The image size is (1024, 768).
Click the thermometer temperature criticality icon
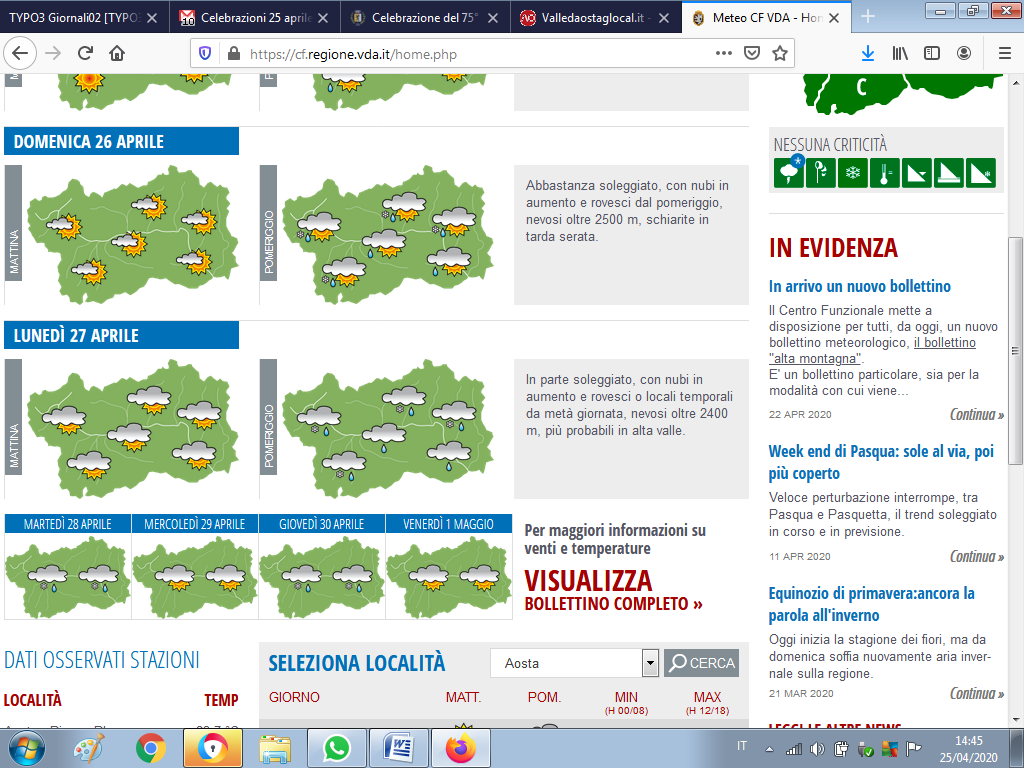pyautogui.click(x=885, y=173)
